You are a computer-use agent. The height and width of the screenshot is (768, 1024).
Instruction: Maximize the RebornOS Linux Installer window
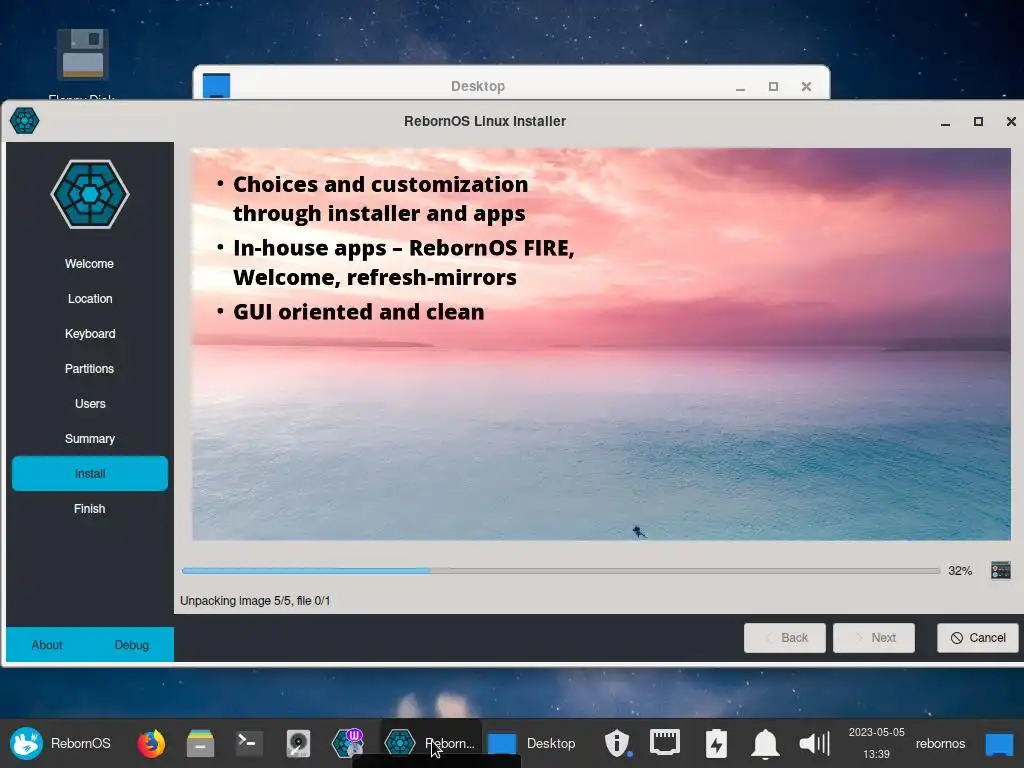tap(978, 121)
